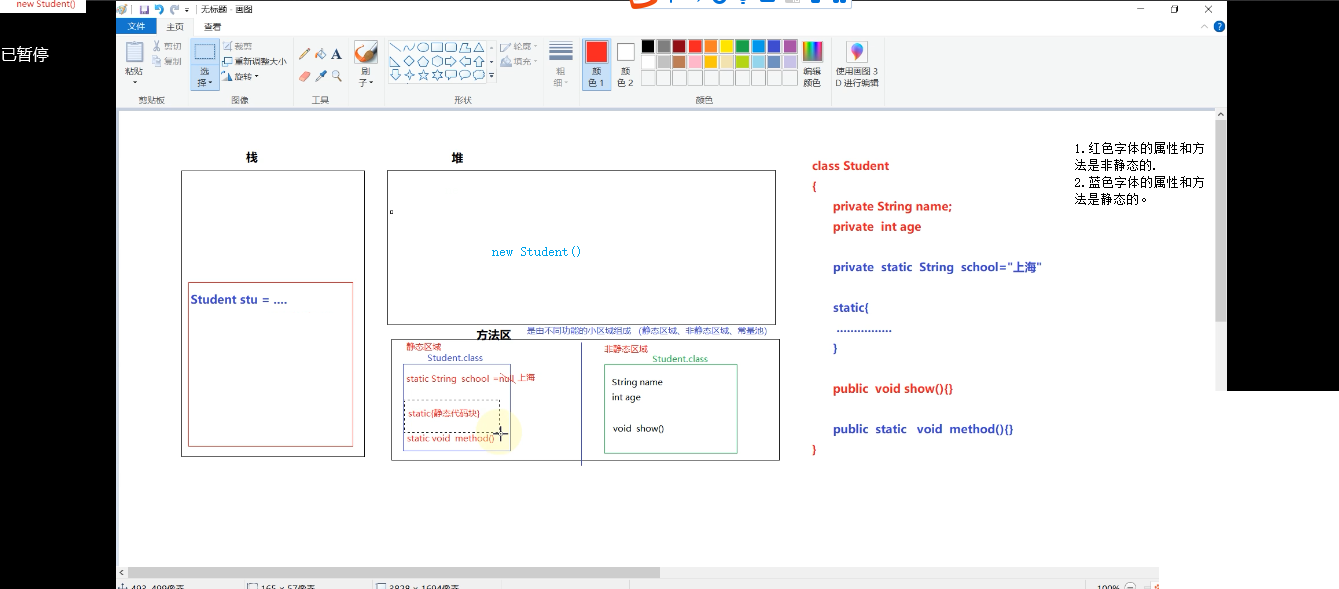Pick the Right arrow shape
The width and height of the screenshot is (1339, 589).
click(451, 61)
